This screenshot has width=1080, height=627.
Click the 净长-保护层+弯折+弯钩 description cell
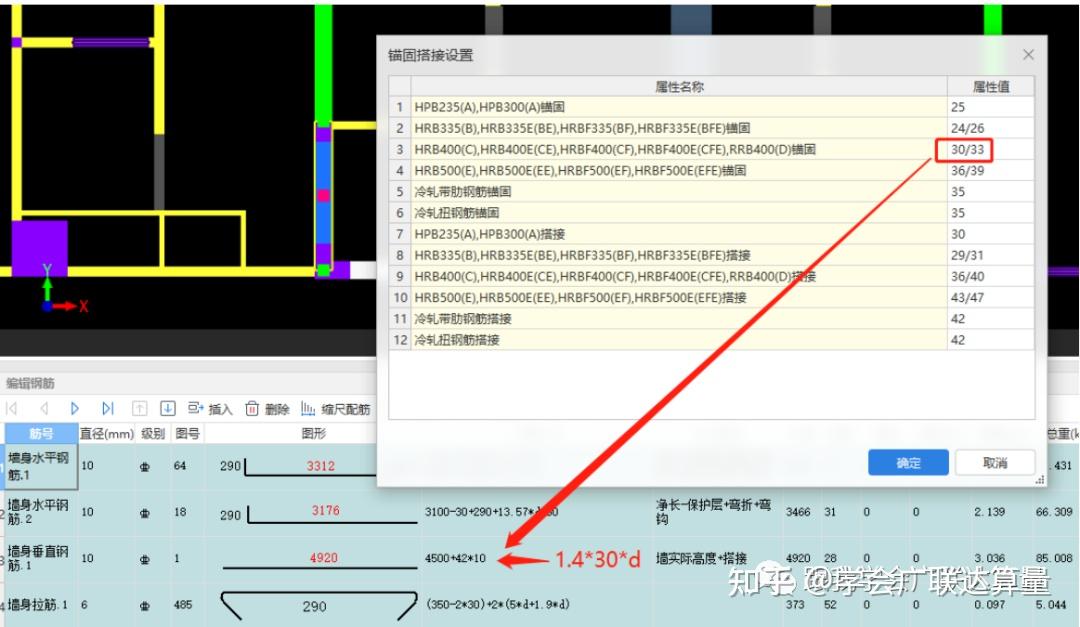click(x=714, y=512)
